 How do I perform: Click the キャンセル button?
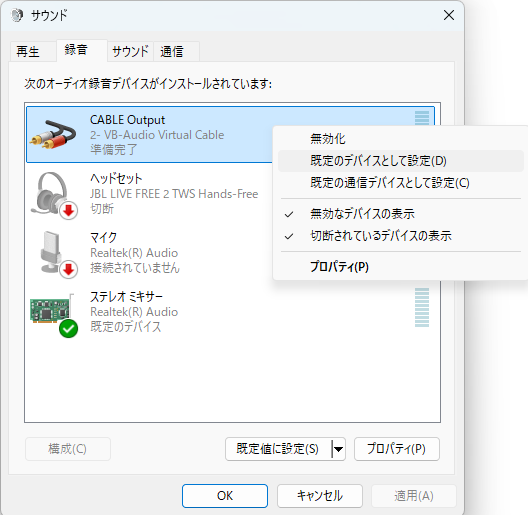[320, 496]
